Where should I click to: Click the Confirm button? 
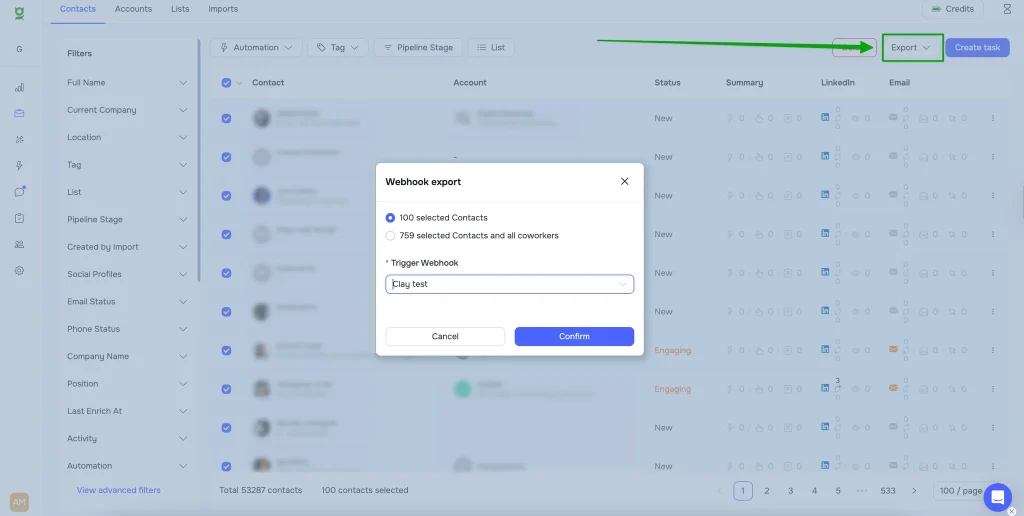(574, 337)
